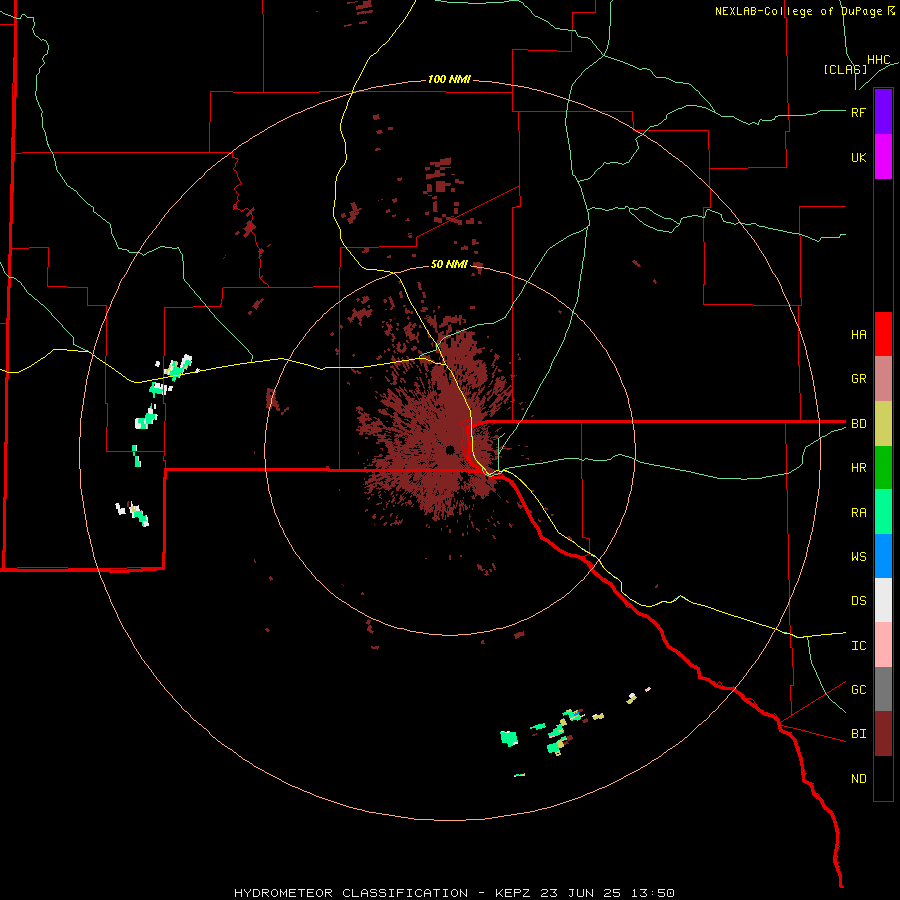
Task: Click the 100 NMI range ring label
Action: click(x=449, y=79)
